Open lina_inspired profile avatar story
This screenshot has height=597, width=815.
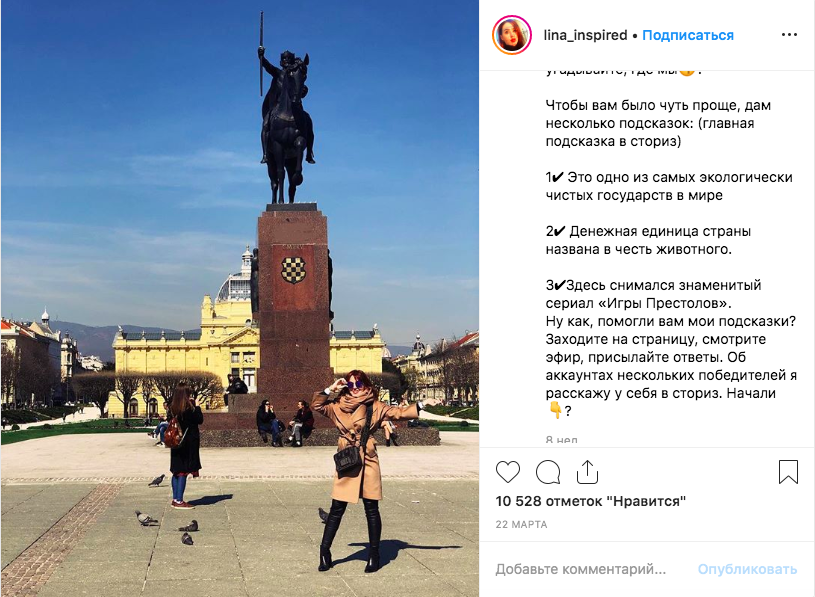point(512,35)
